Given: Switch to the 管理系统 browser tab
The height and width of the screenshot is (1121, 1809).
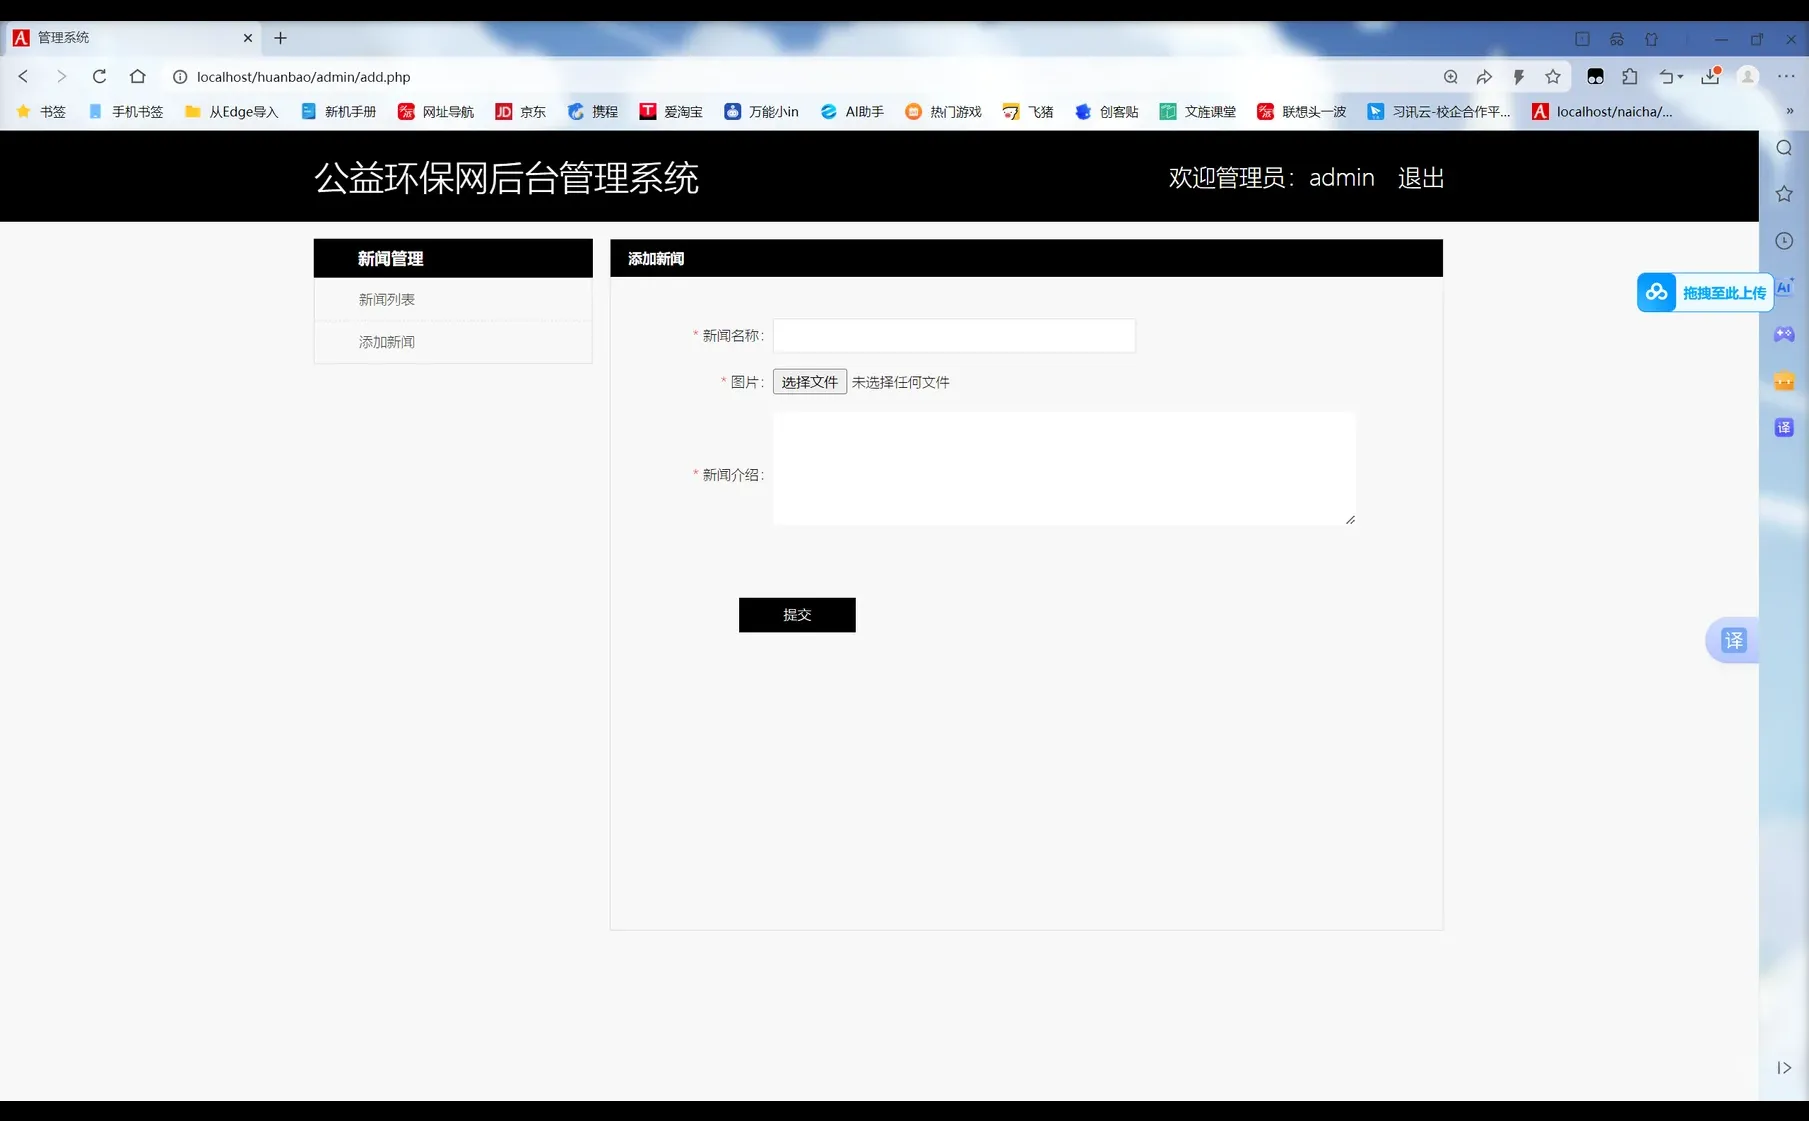Looking at the screenshot, I should pyautogui.click(x=120, y=38).
